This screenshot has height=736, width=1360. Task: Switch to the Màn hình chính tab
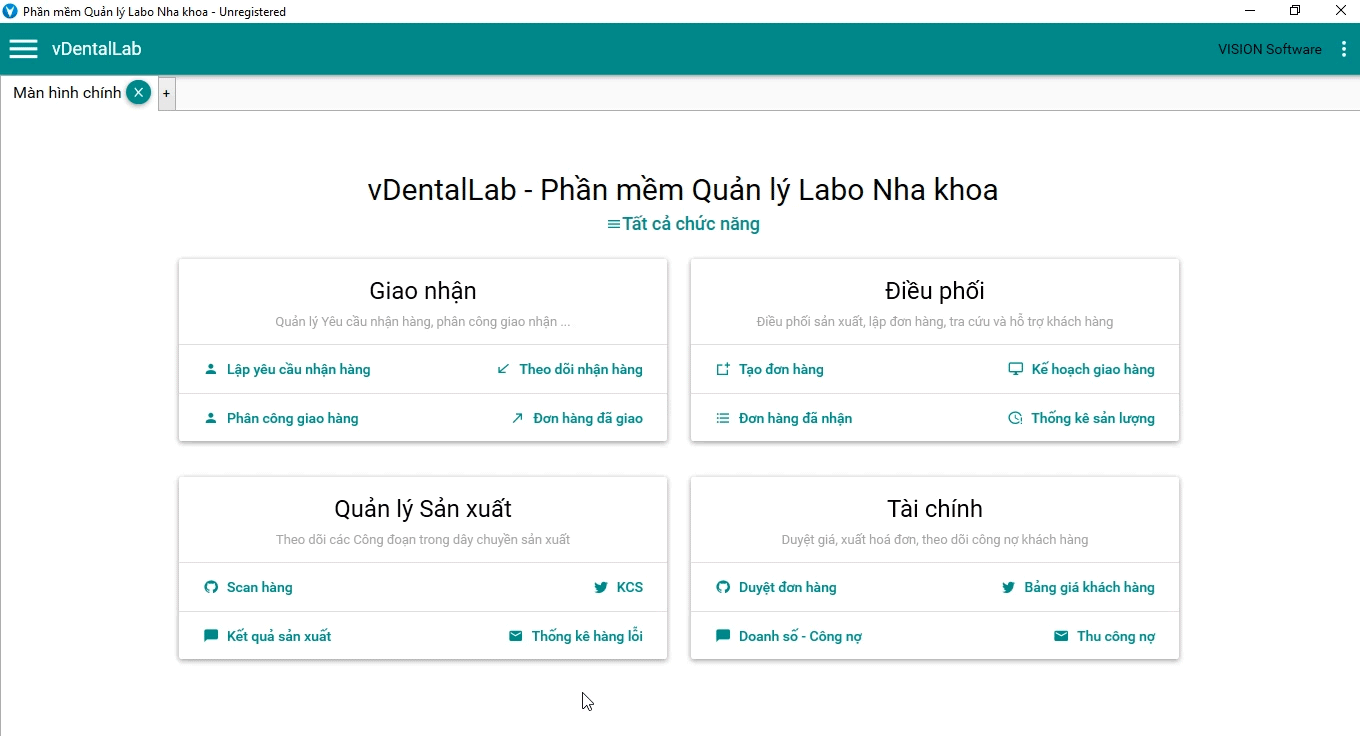(x=67, y=93)
